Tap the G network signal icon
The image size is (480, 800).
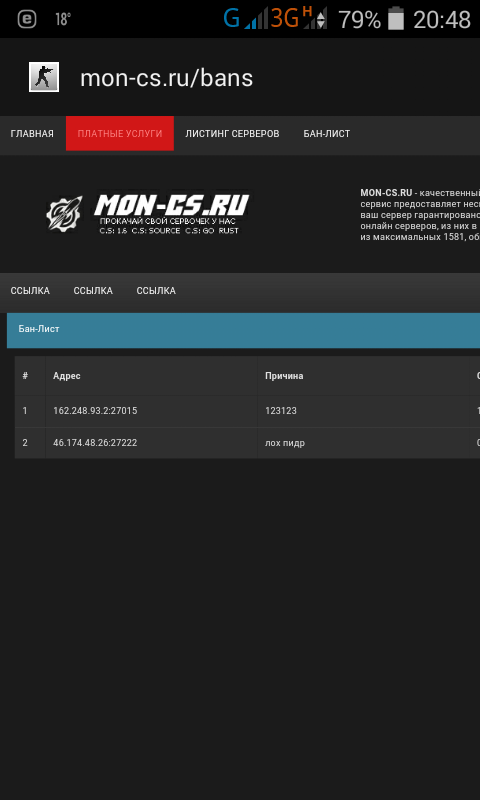point(245,19)
